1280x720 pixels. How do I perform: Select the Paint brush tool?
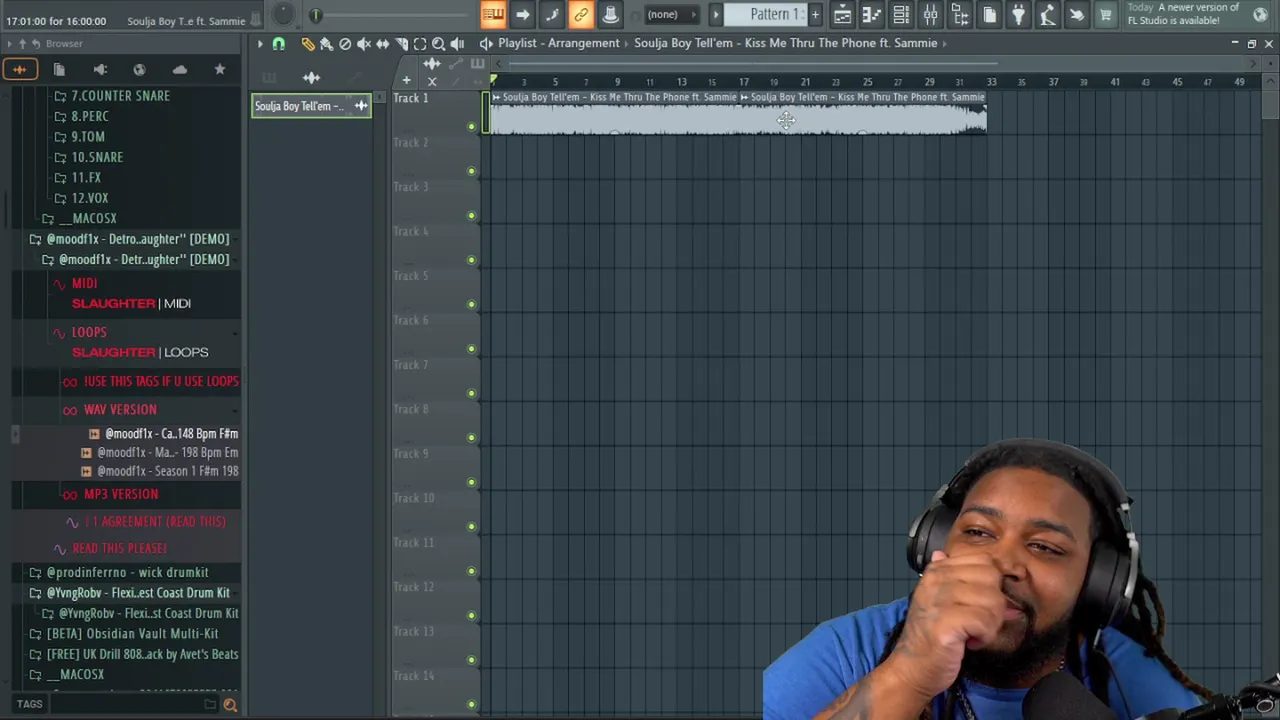[326, 44]
